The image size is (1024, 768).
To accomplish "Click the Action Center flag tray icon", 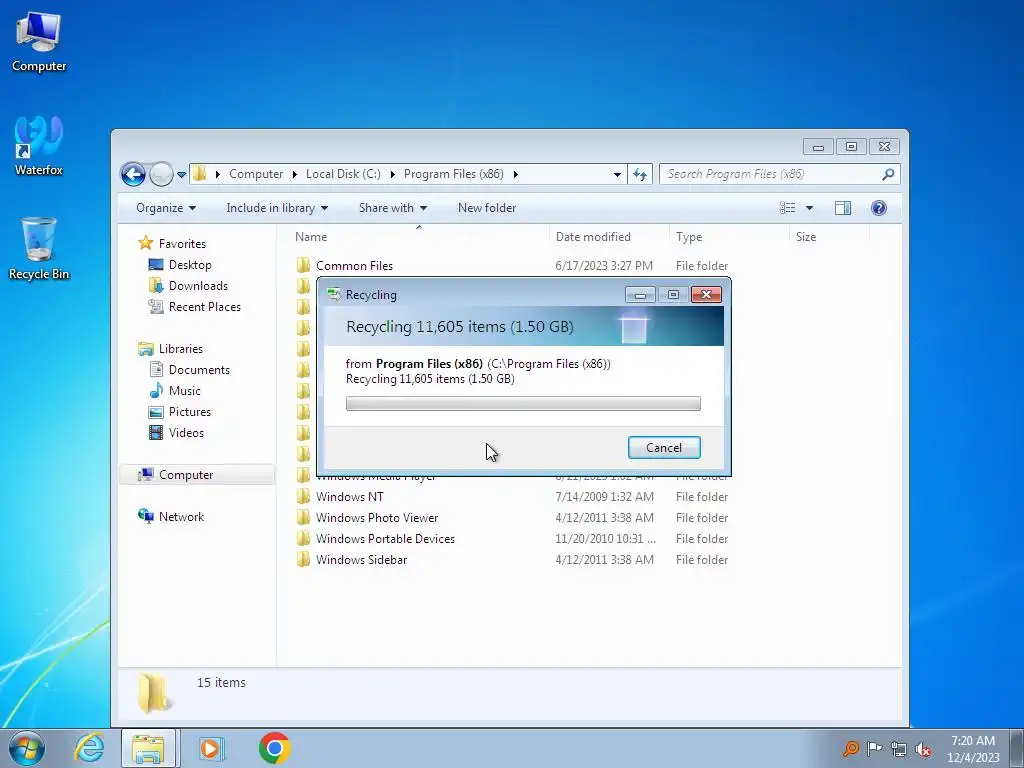I will click(x=874, y=748).
